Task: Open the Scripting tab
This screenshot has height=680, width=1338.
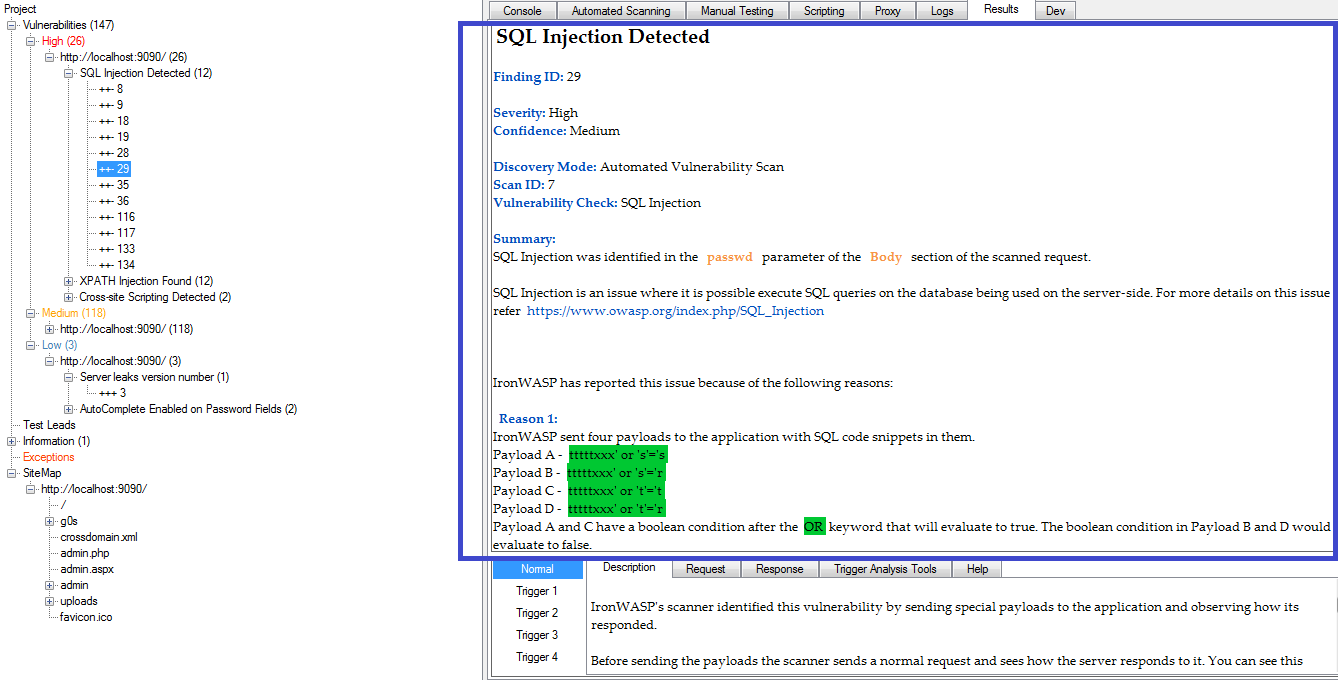Action: (x=824, y=10)
